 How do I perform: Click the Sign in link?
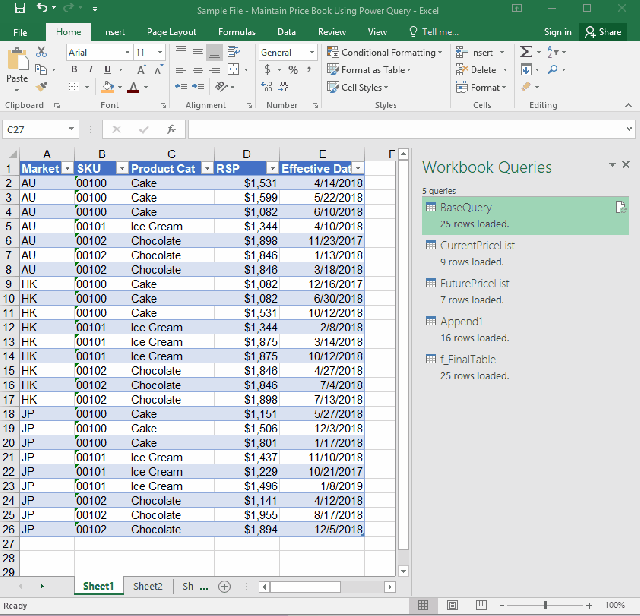coord(558,32)
